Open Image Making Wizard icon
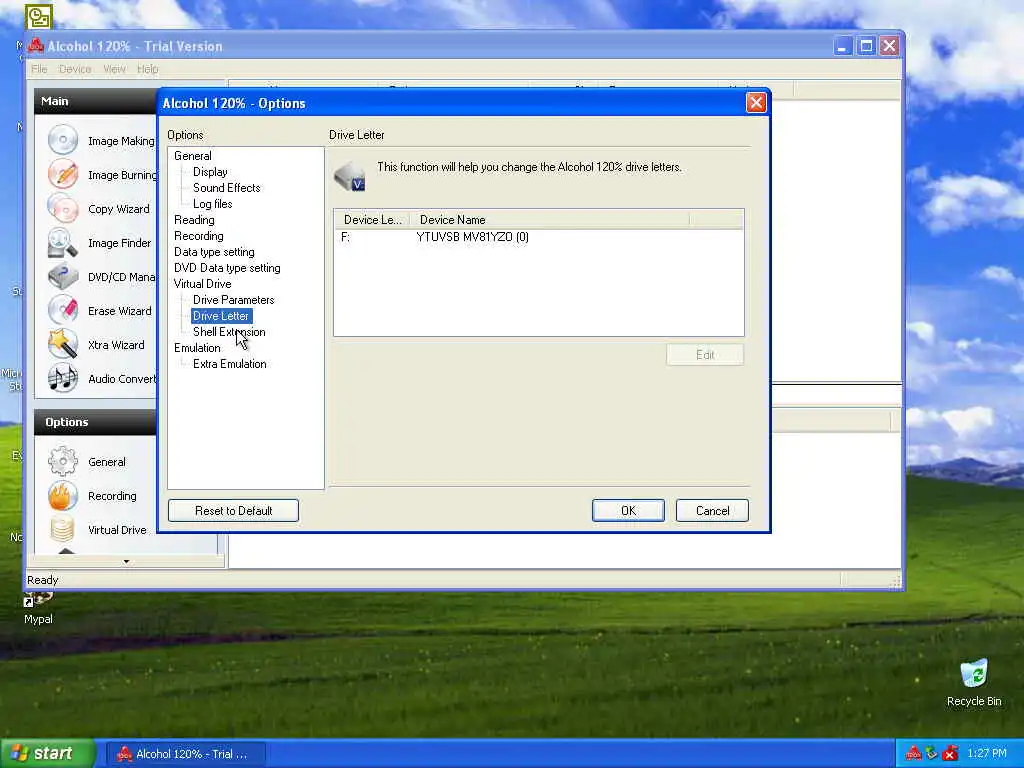Image resolution: width=1024 pixels, height=768 pixels. point(63,140)
